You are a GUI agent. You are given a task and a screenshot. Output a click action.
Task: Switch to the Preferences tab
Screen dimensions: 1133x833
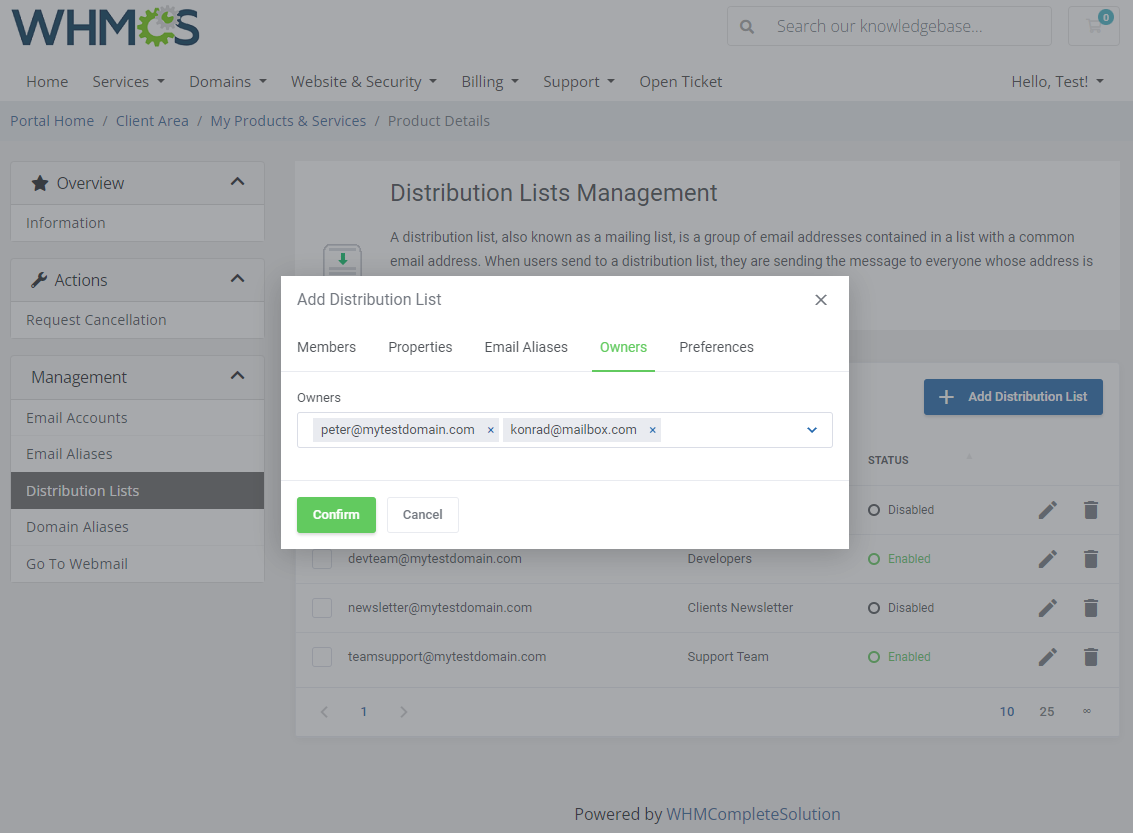click(x=716, y=347)
